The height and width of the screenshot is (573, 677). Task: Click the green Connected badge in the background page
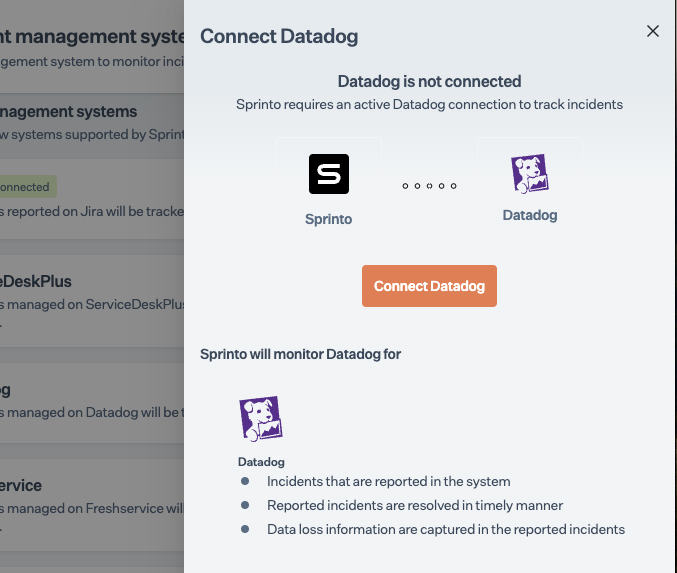(x=28, y=187)
